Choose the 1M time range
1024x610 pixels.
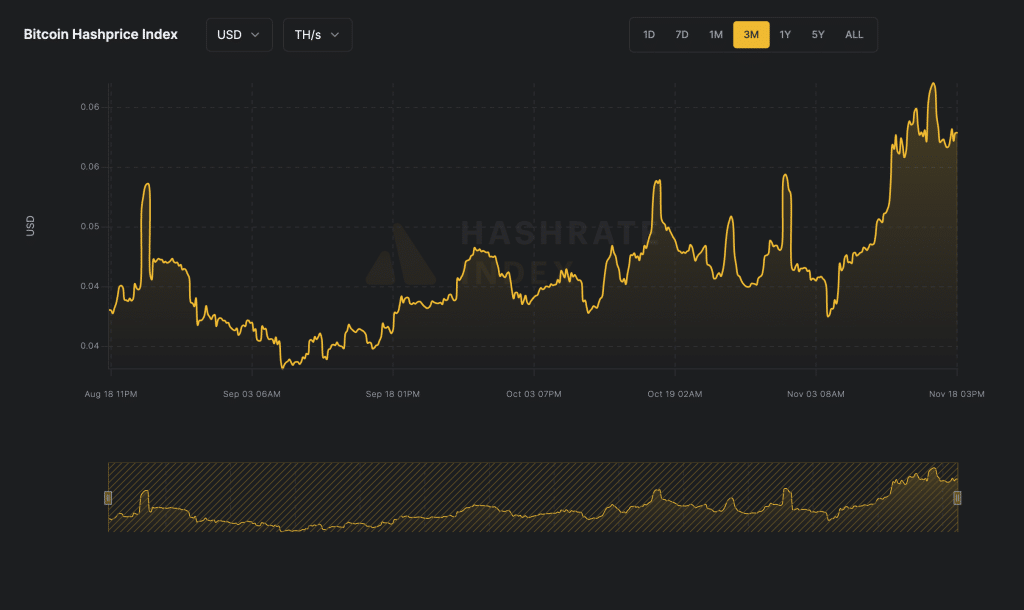tap(716, 35)
